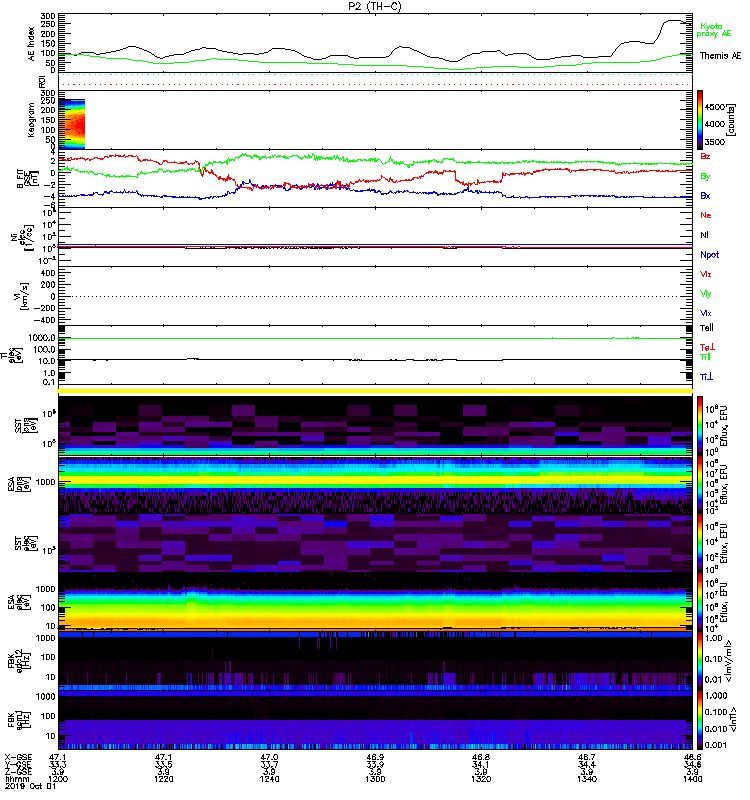Select the green "Kyoto proxy AE" legend label

tap(714, 30)
